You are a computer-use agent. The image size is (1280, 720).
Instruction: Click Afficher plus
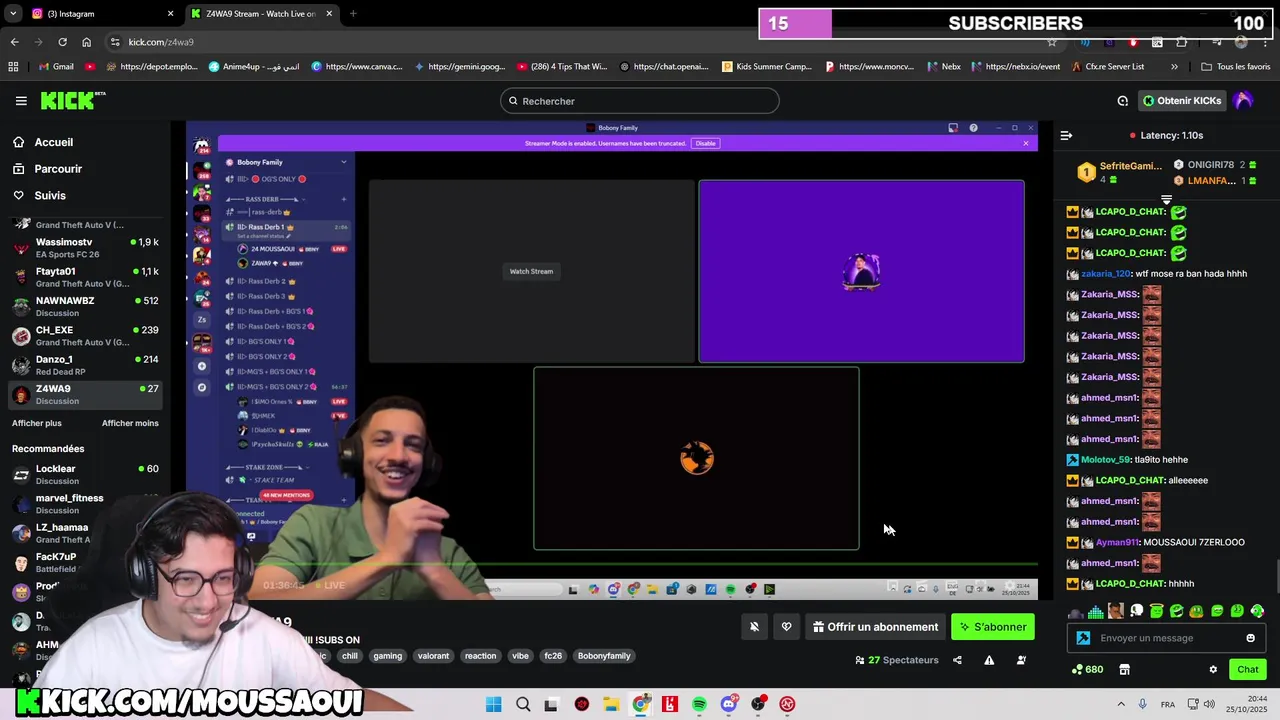tap(37, 423)
